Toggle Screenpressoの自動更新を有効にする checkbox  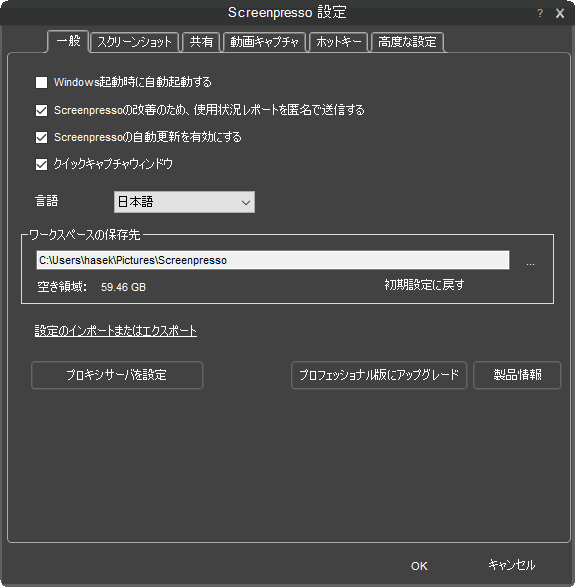42,137
